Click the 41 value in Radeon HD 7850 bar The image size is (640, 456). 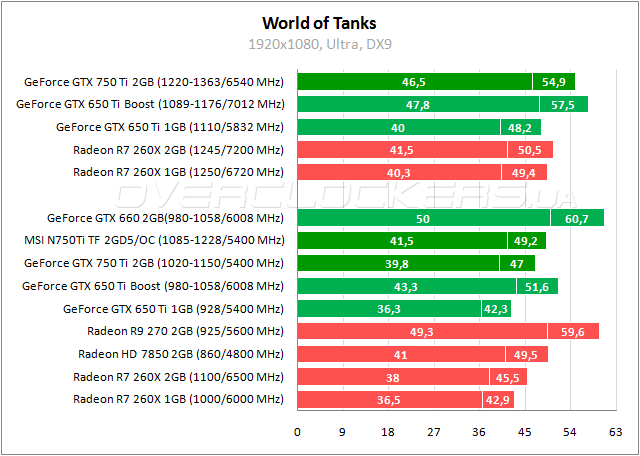(x=400, y=354)
